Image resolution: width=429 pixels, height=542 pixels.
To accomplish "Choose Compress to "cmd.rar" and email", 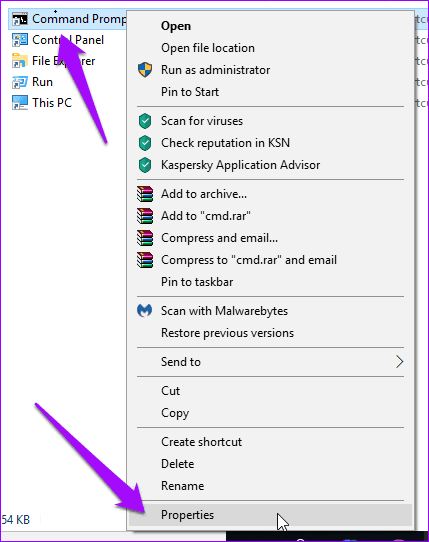I will (249, 260).
